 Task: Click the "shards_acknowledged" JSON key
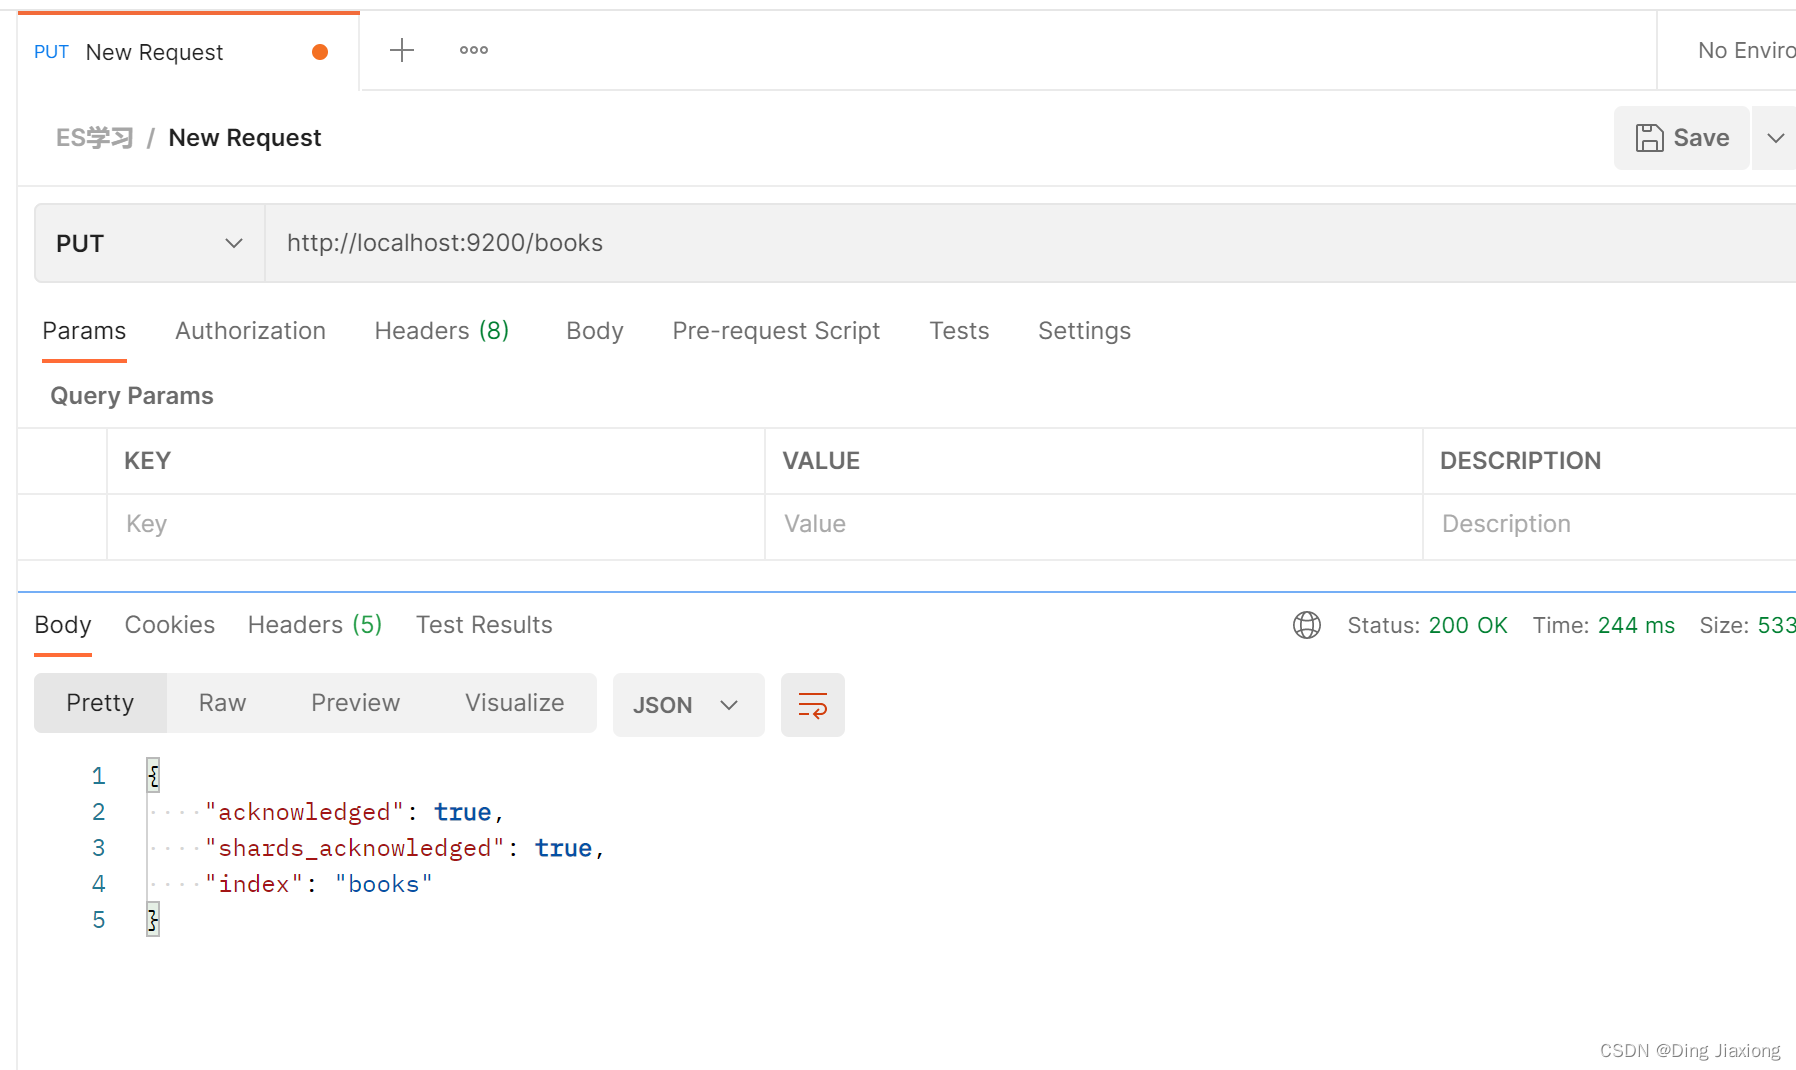tap(354, 848)
